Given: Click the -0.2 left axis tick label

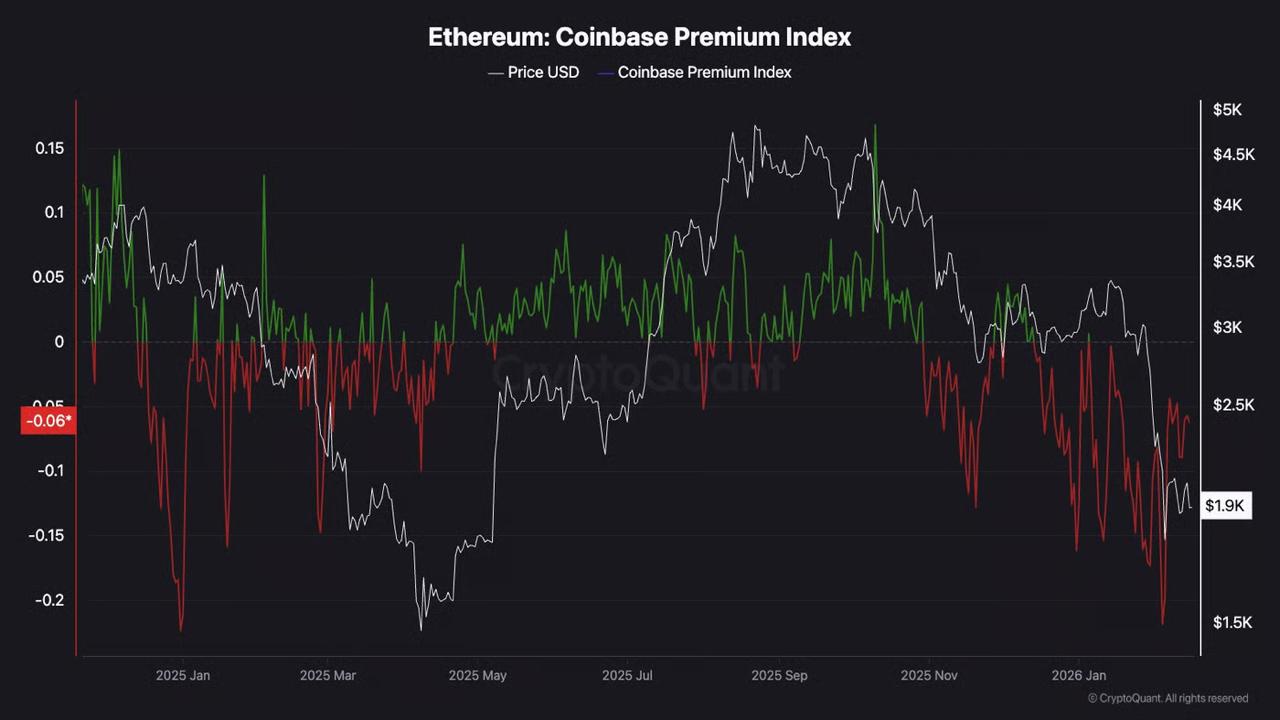Looking at the screenshot, I should click(48, 600).
